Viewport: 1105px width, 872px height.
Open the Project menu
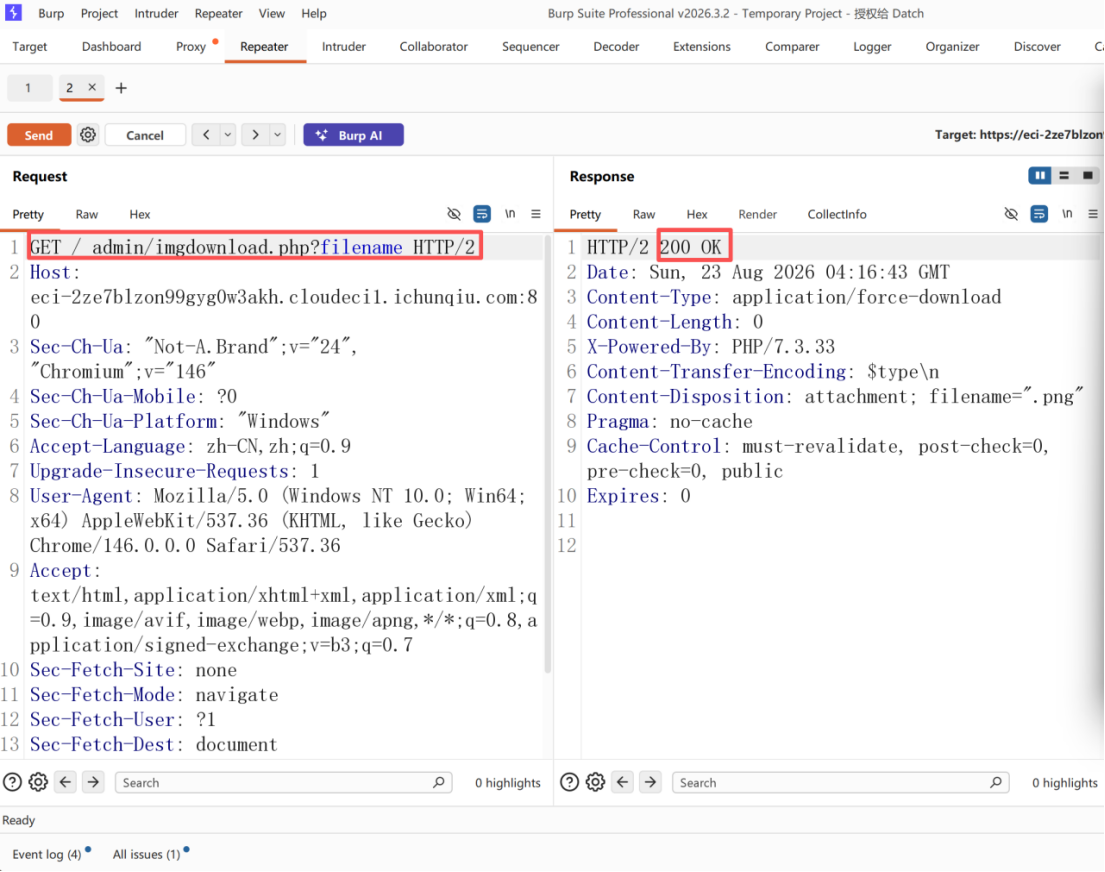[99, 13]
